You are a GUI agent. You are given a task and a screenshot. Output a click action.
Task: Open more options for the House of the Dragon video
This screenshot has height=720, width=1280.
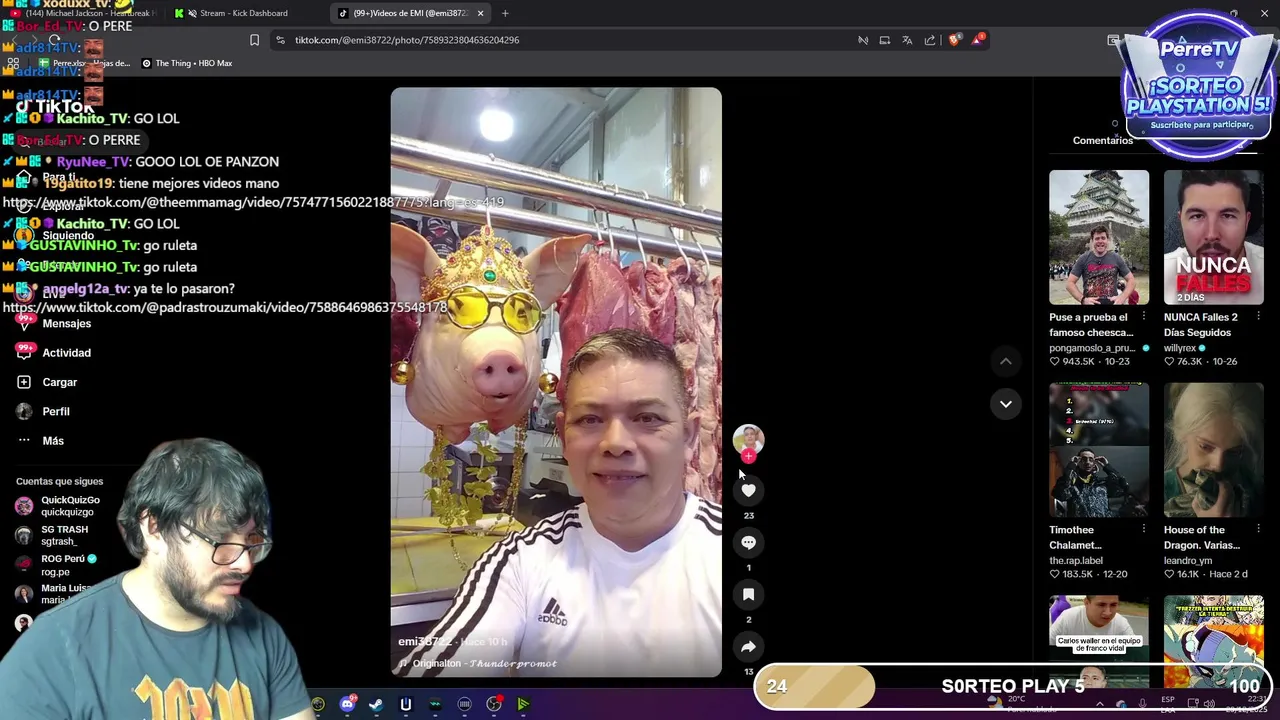click(1258, 529)
